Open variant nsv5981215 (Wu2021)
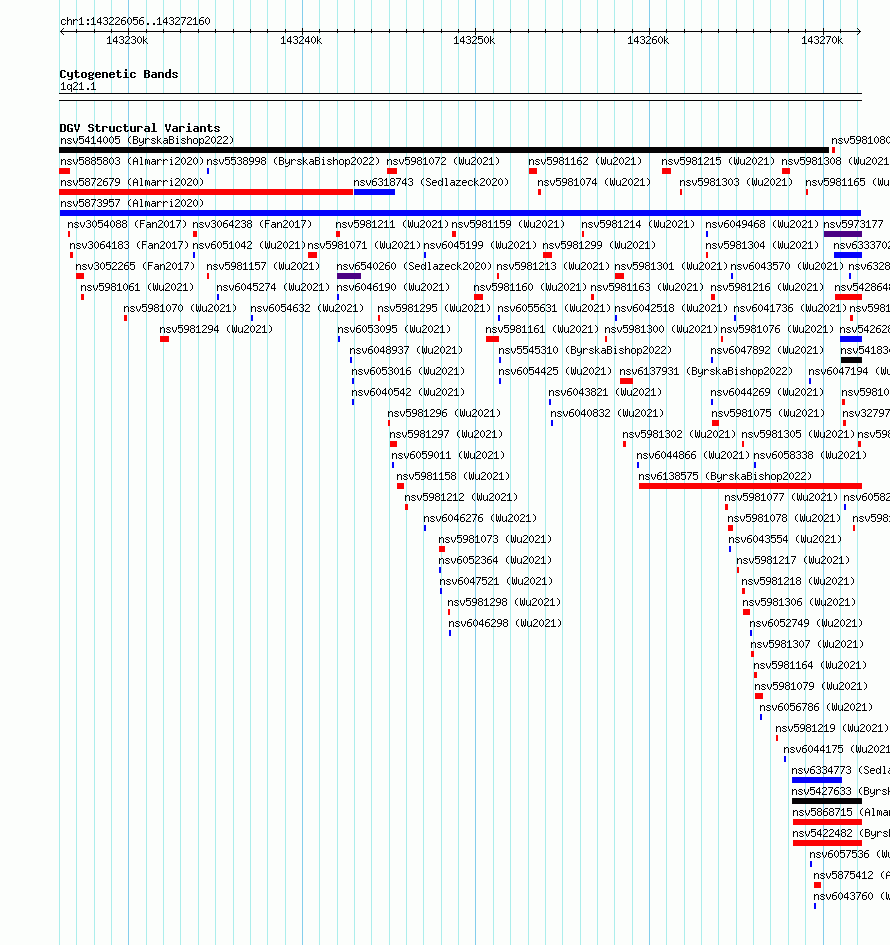Viewport: 890px width, 945px height. [x=718, y=162]
